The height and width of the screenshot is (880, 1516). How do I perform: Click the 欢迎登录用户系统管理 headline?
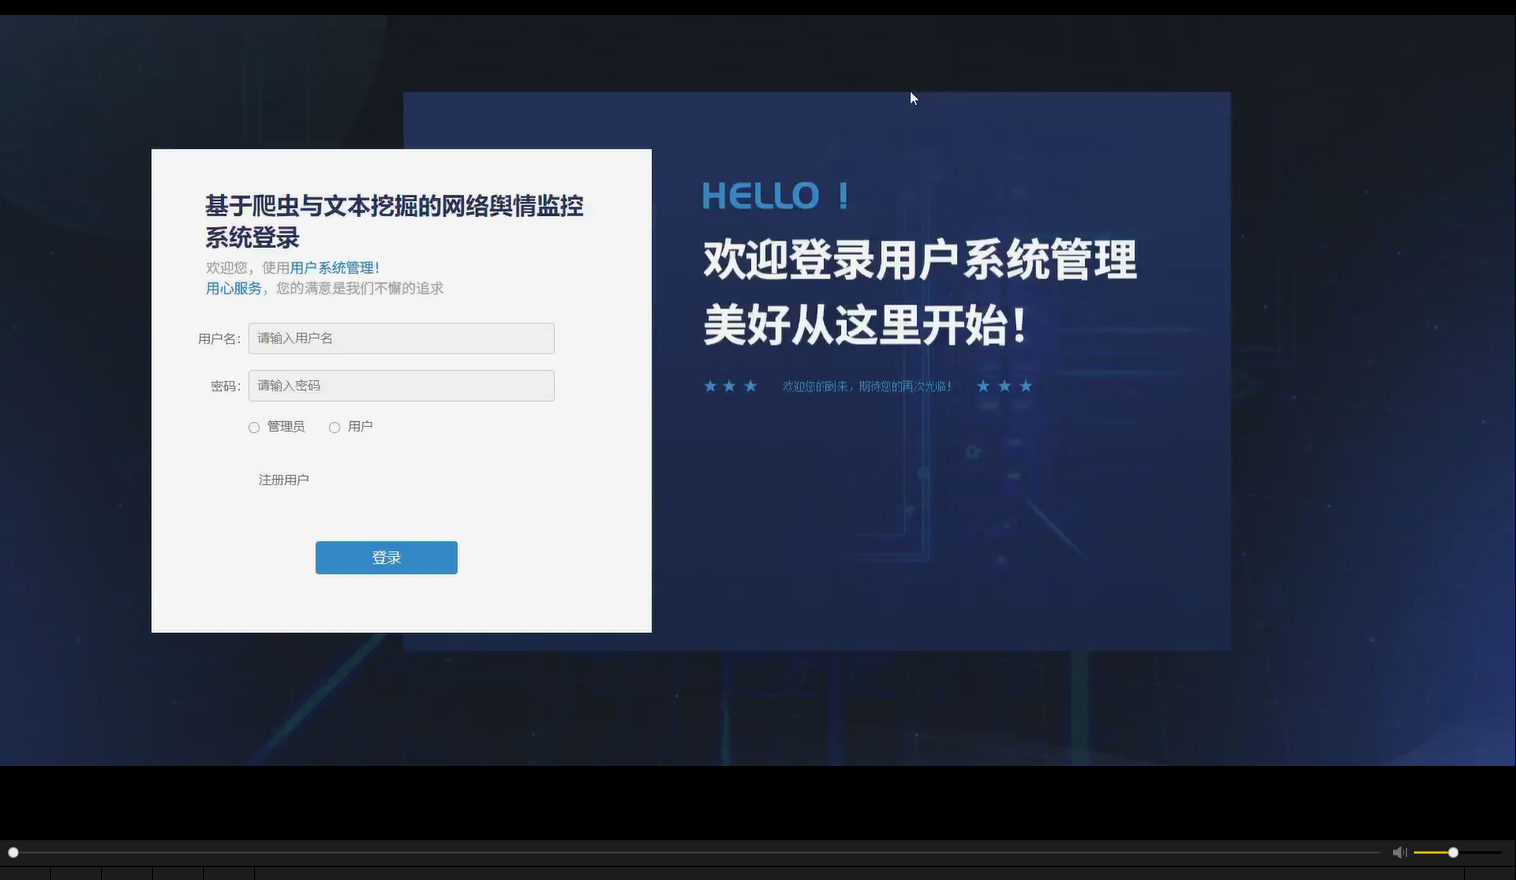click(x=920, y=260)
